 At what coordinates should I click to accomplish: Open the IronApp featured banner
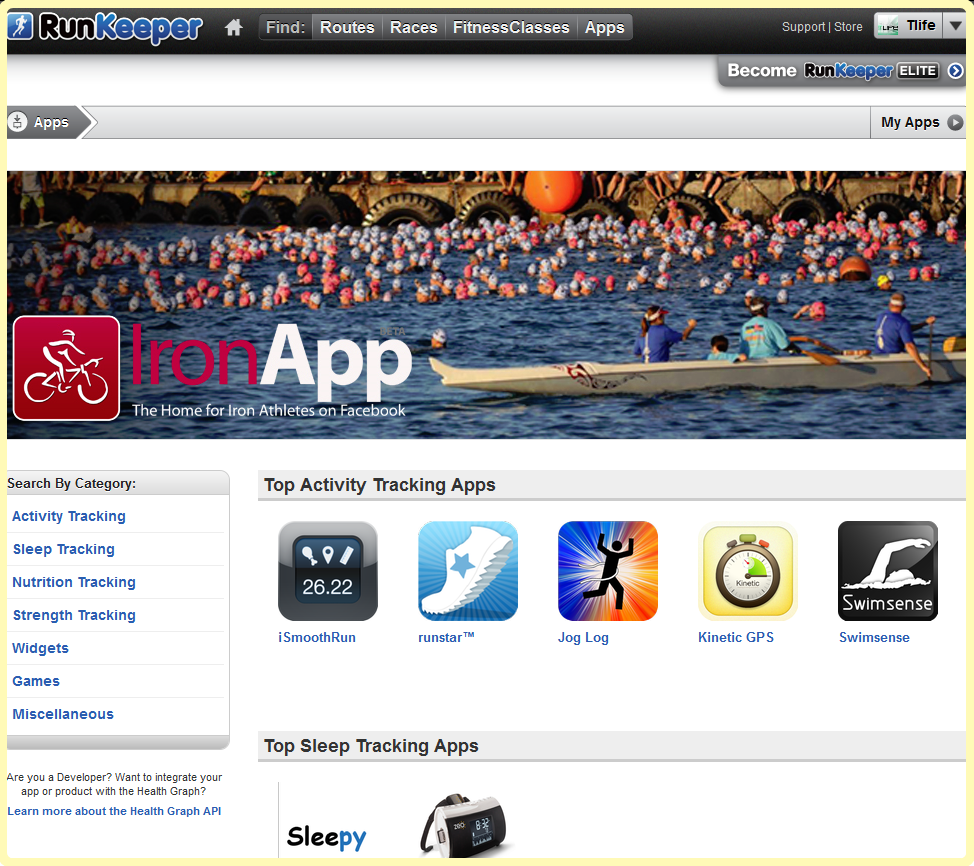point(486,305)
